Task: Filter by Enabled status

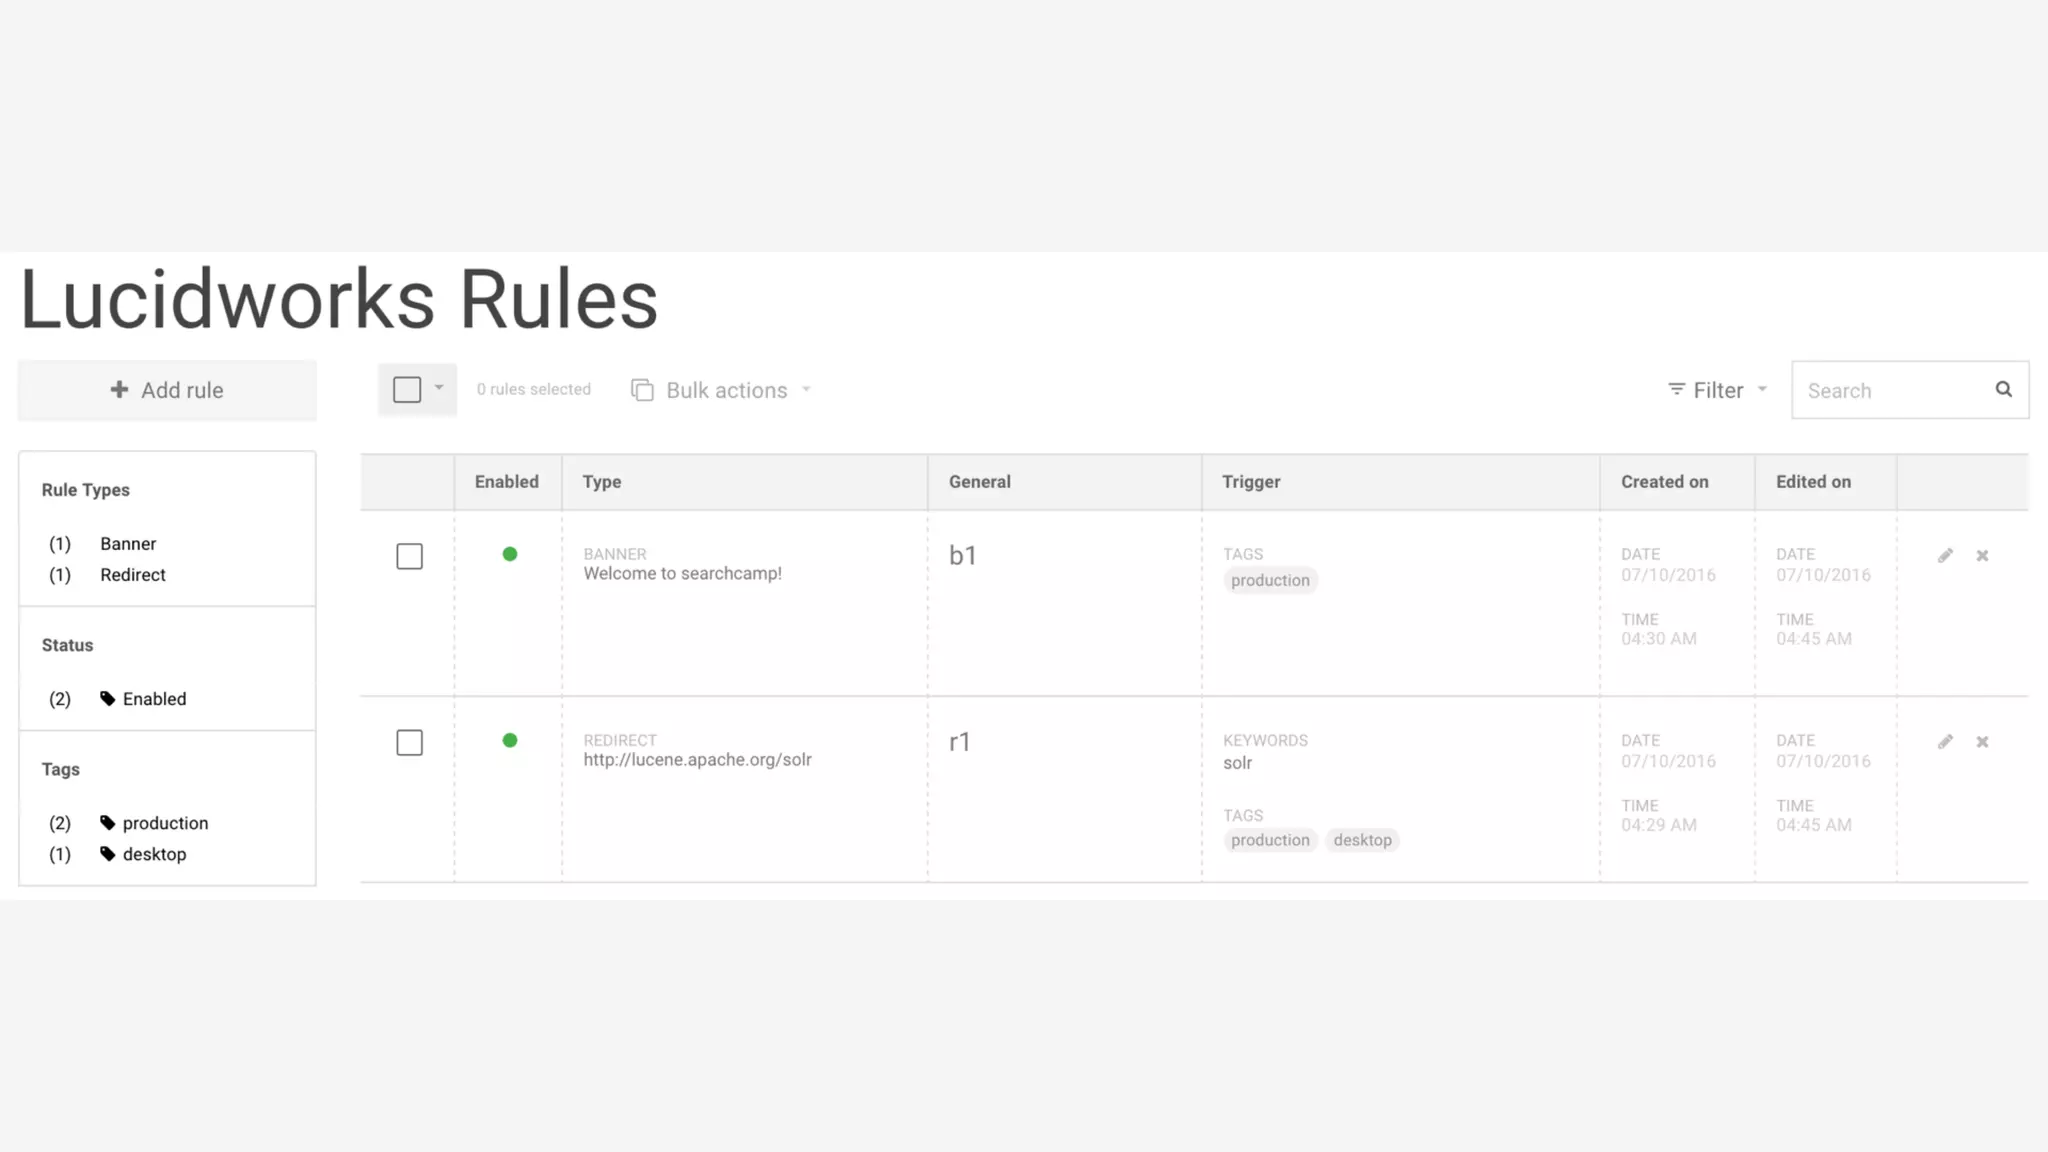Action: click(x=154, y=699)
